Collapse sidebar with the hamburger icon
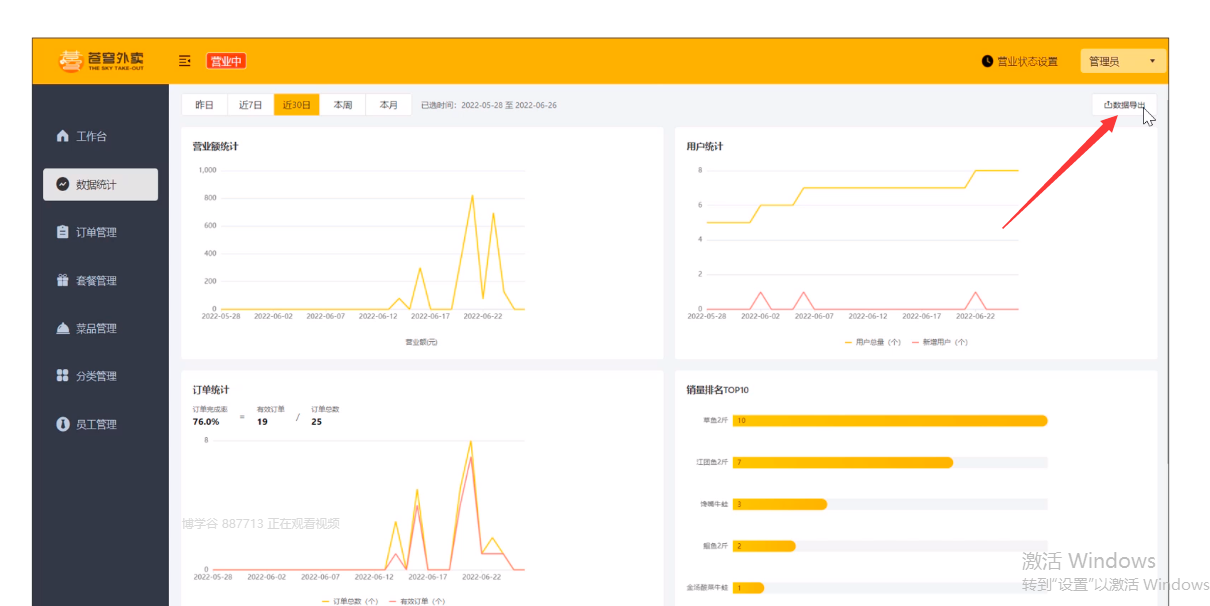 click(x=185, y=61)
